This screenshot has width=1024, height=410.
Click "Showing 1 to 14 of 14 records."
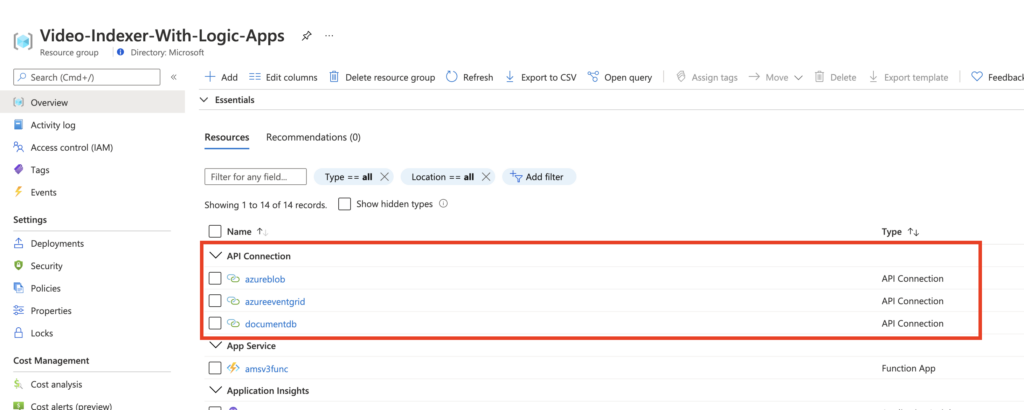click(x=266, y=204)
